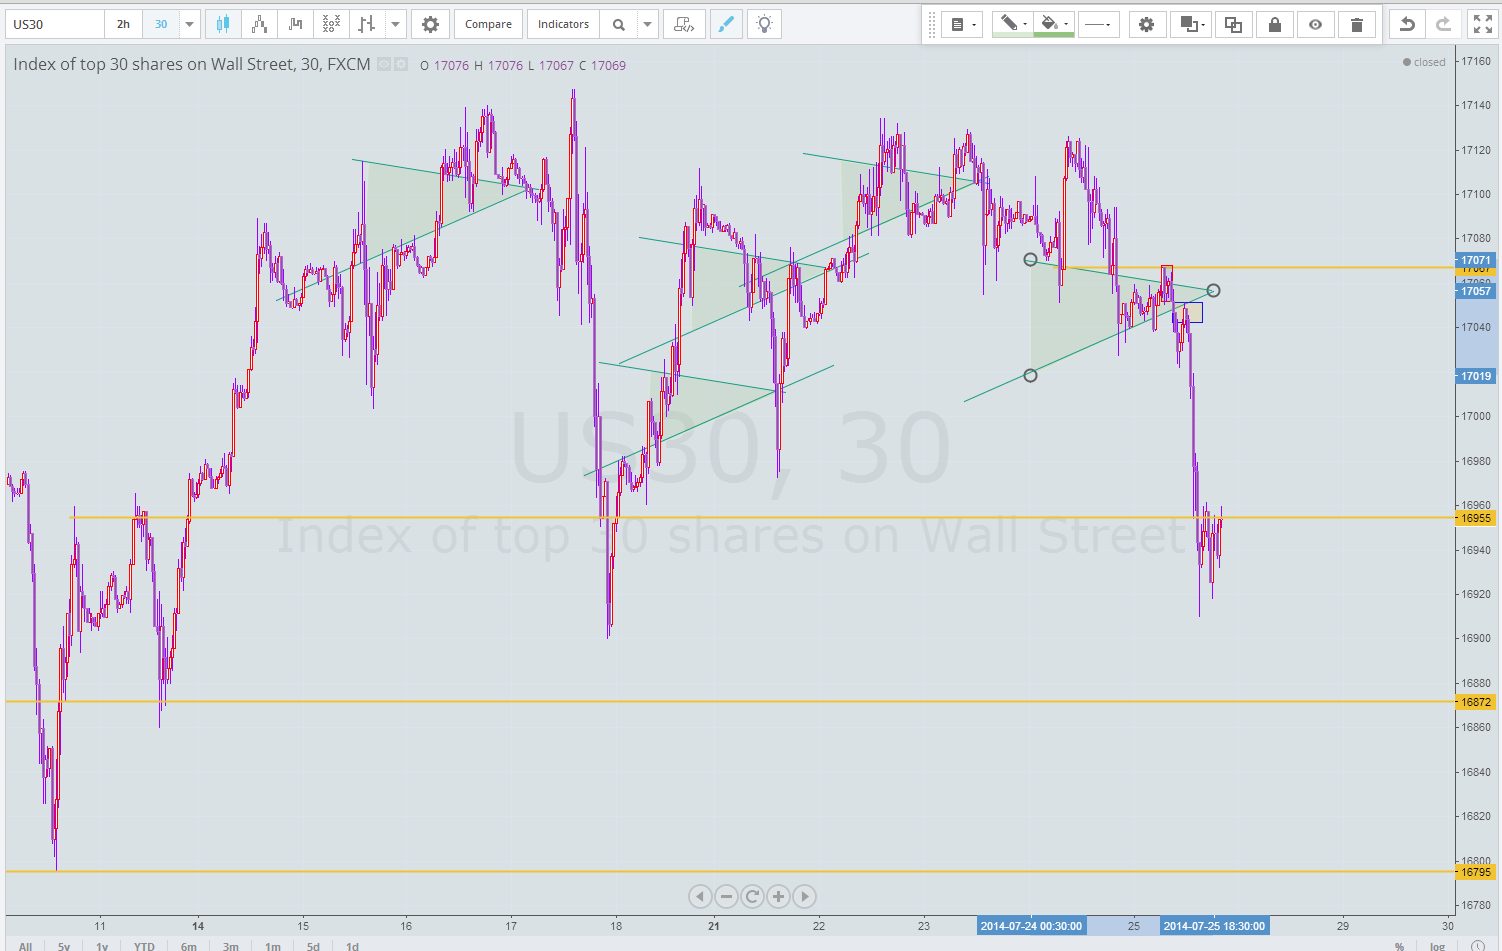Screen dimensions: 1502x951
Task: Set date range to 1y
Action: pyautogui.click(x=102, y=946)
